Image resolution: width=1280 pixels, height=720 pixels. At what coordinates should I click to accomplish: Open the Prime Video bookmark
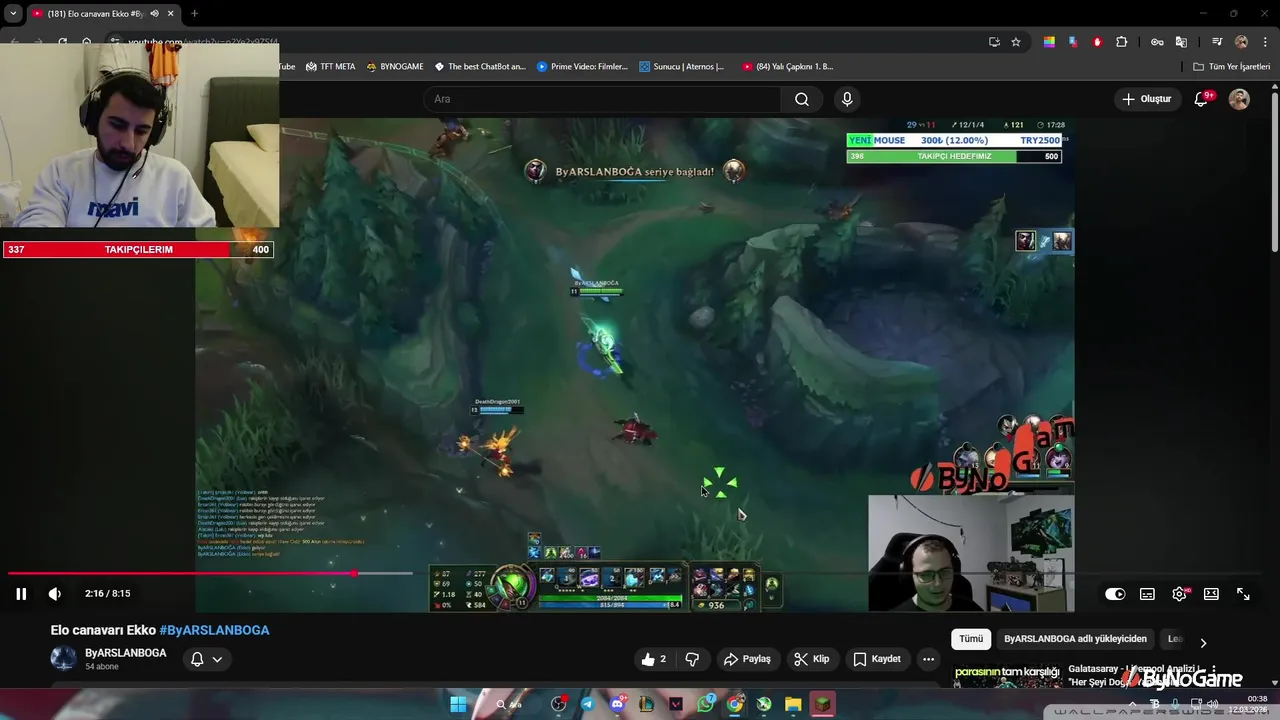[x=582, y=67]
